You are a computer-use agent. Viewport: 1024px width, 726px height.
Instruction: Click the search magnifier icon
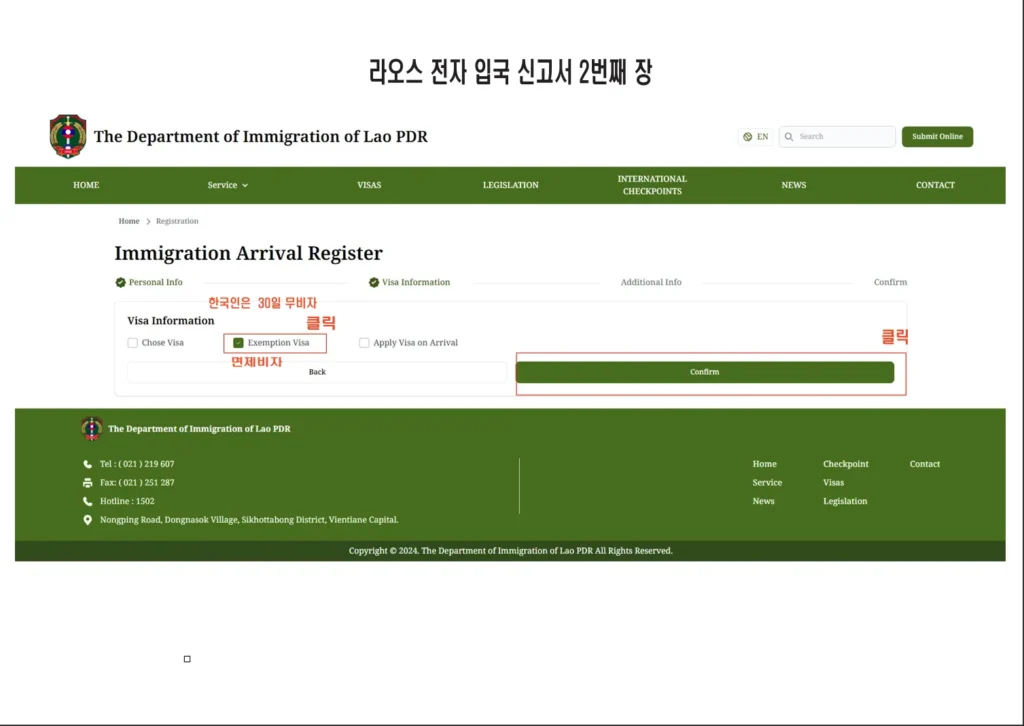pos(789,136)
